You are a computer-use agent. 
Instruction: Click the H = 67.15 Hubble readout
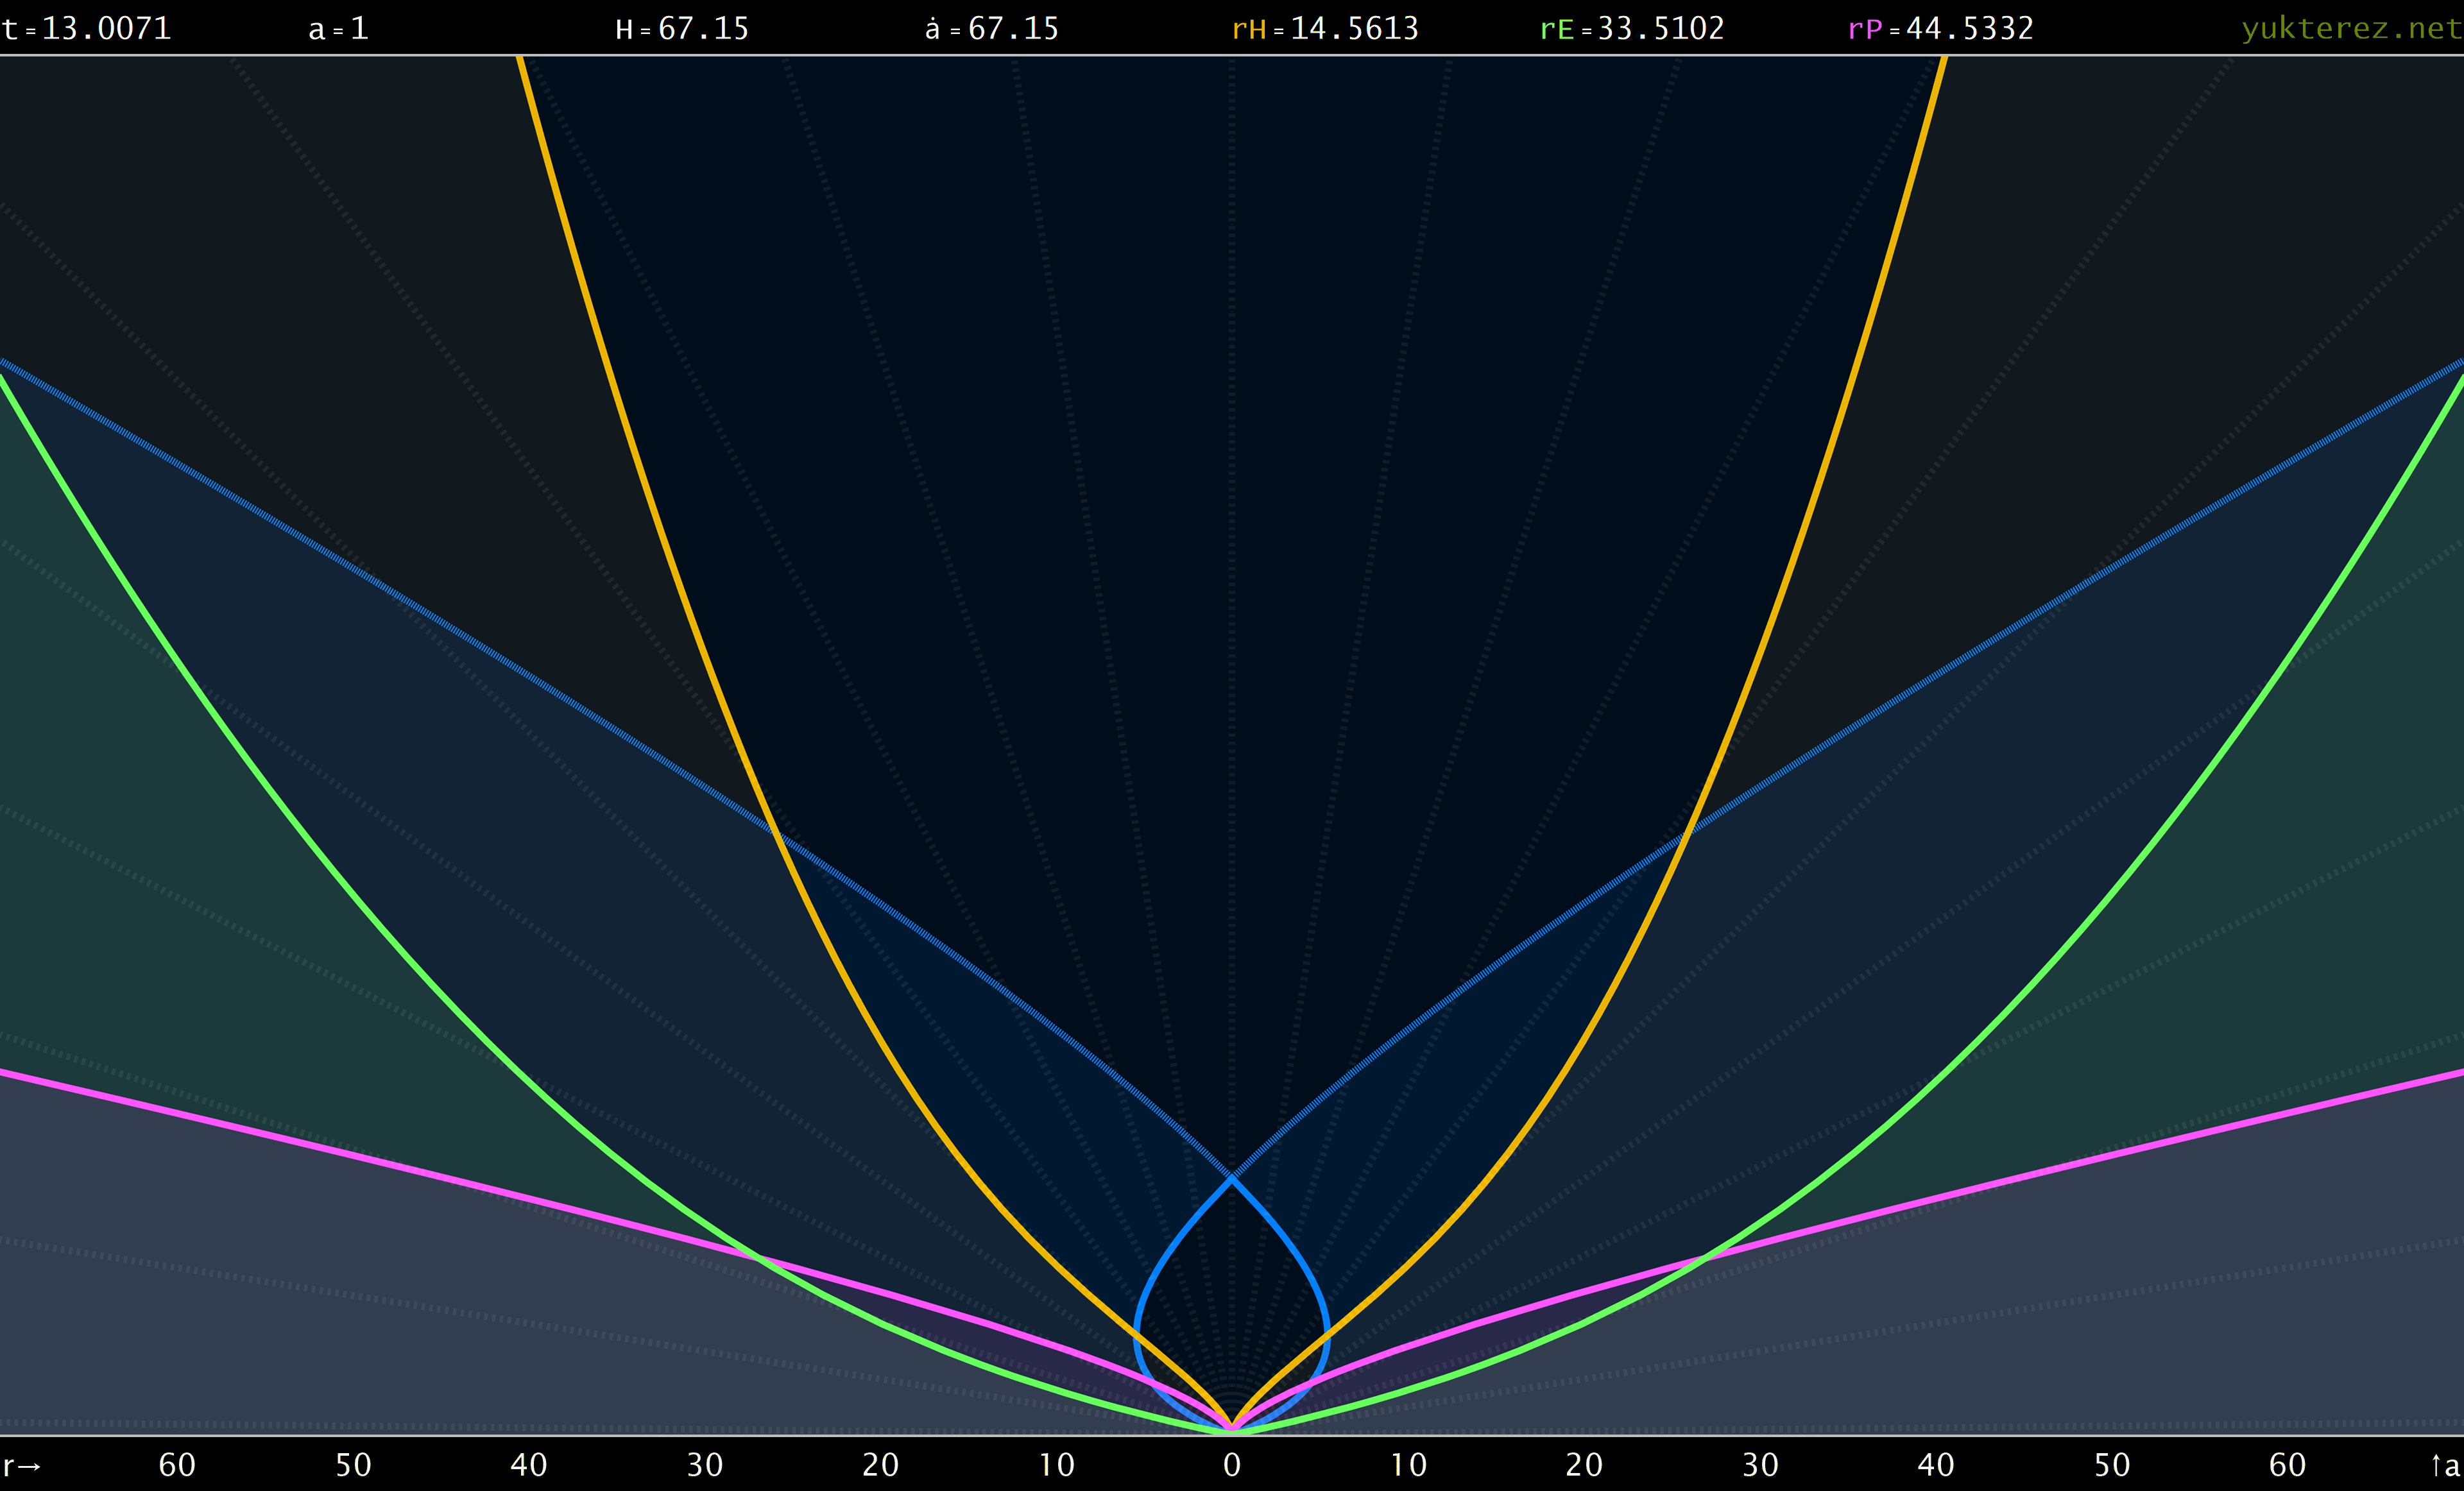682,28
